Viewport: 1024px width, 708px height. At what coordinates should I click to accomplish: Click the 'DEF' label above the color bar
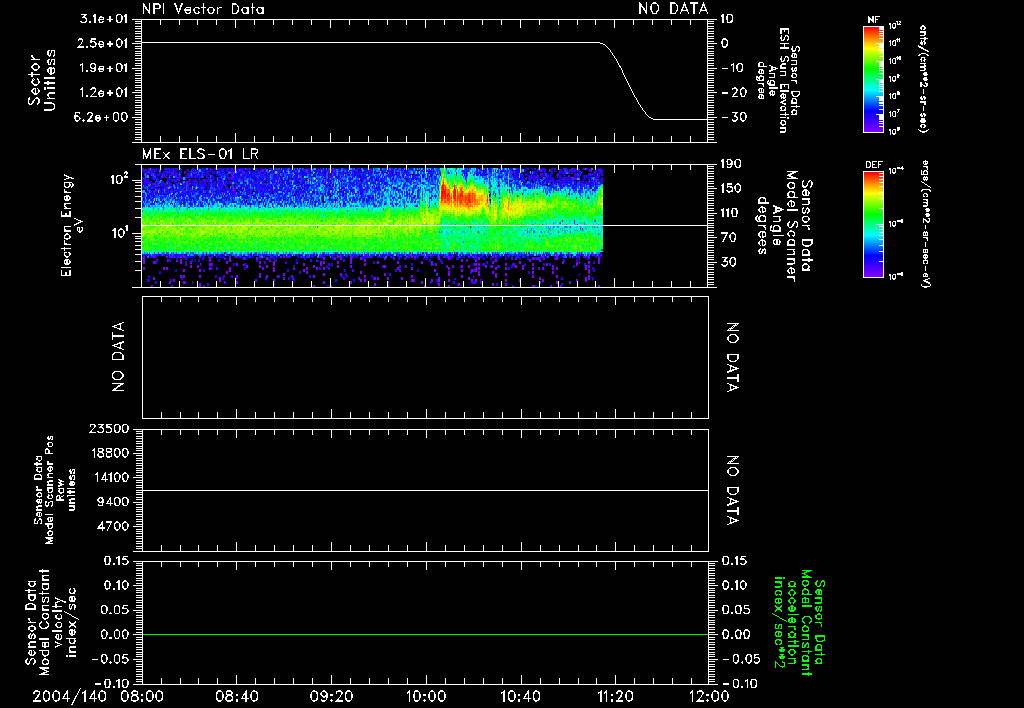point(873,165)
